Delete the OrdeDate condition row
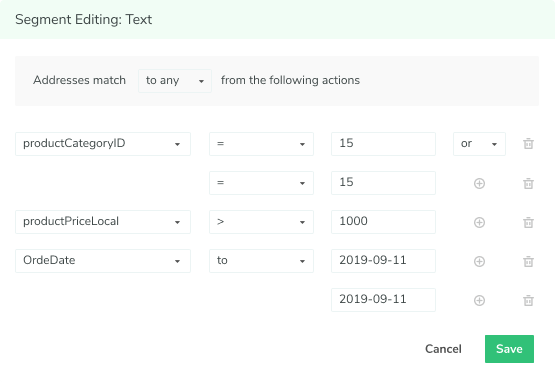This screenshot has width=555, height=382. [528, 261]
